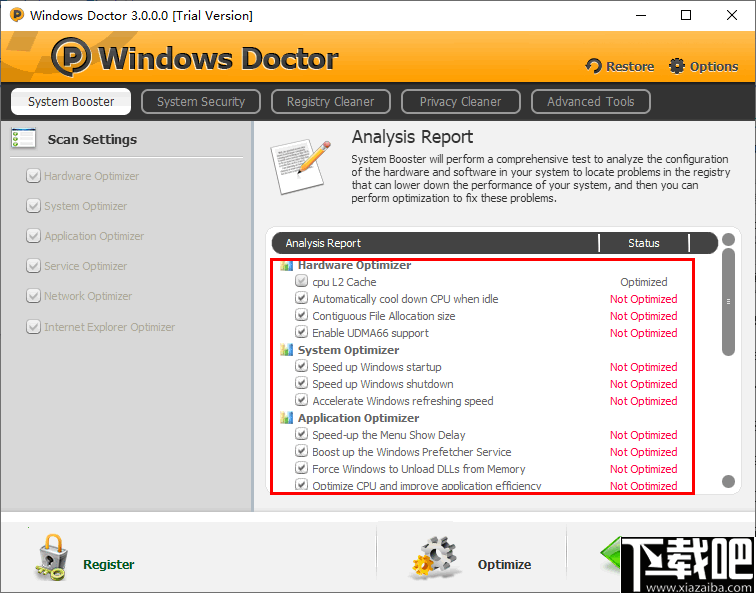756x593 pixels.
Task: Click Not Optimized for Boost up Prefetcher Service
Action: tap(644, 452)
